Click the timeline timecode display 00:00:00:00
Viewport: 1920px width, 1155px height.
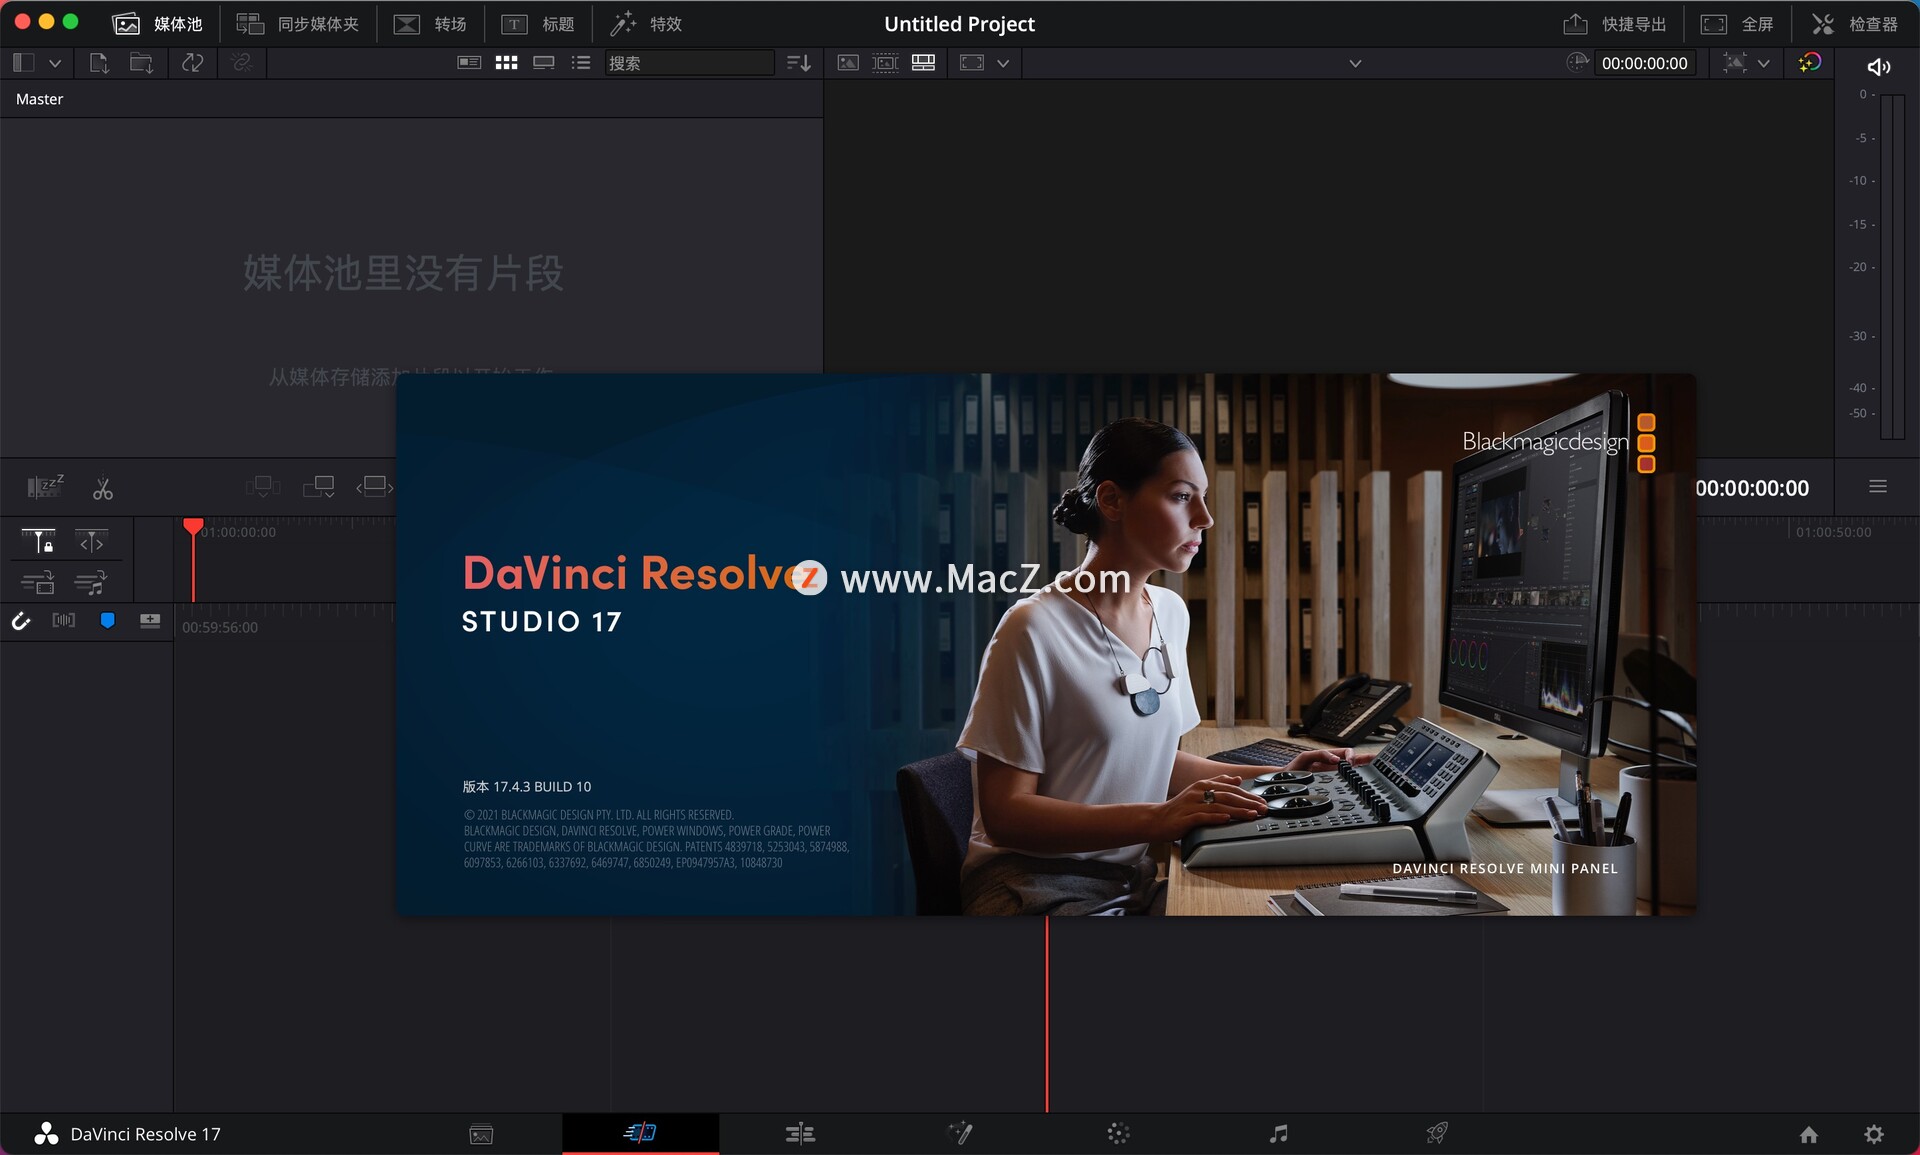pos(1752,488)
